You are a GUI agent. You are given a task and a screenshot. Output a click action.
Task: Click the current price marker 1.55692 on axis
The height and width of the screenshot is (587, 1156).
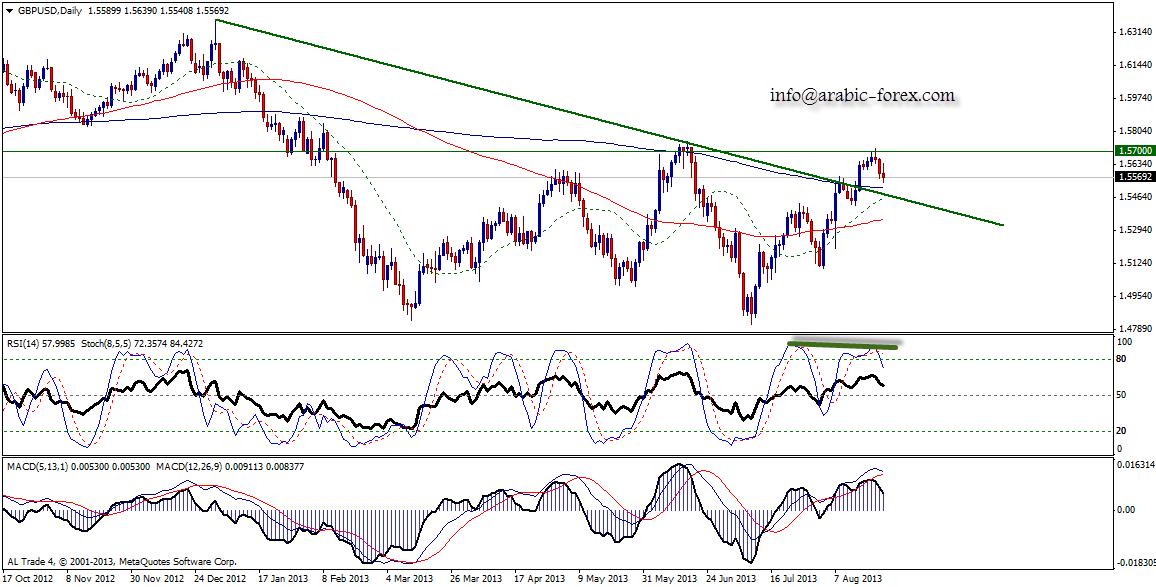pyautogui.click(x=1133, y=177)
